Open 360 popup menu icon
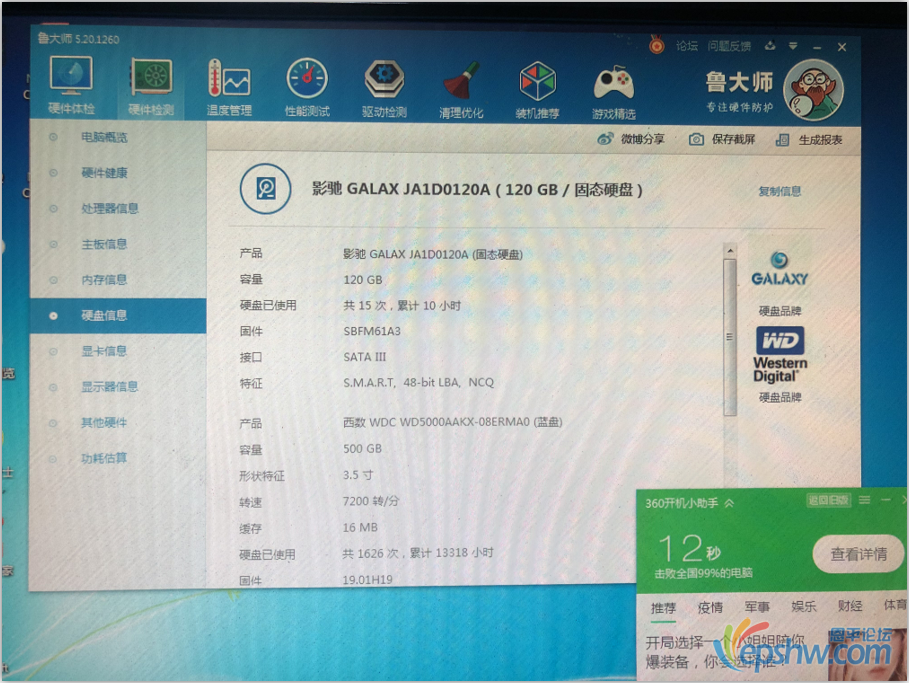This screenshot has width=909, height=683. click(x=864, y=500)
